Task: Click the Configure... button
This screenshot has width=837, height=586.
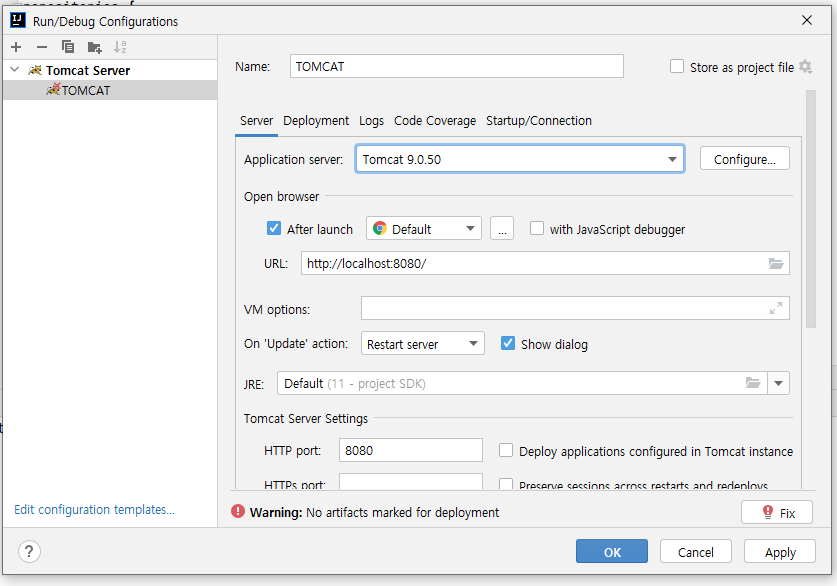Action: tap(745, 159)
